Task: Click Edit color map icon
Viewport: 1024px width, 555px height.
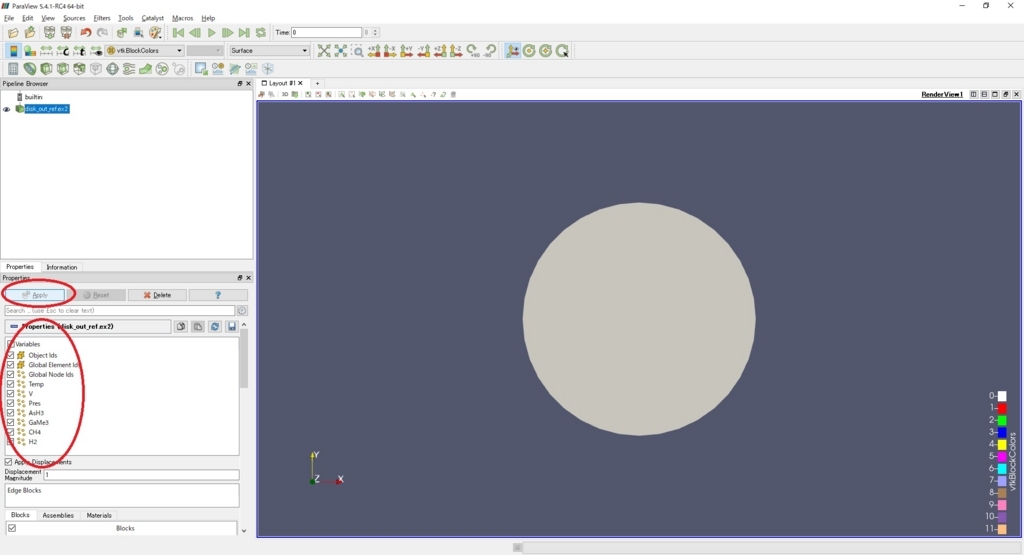Action: [30, 51]
